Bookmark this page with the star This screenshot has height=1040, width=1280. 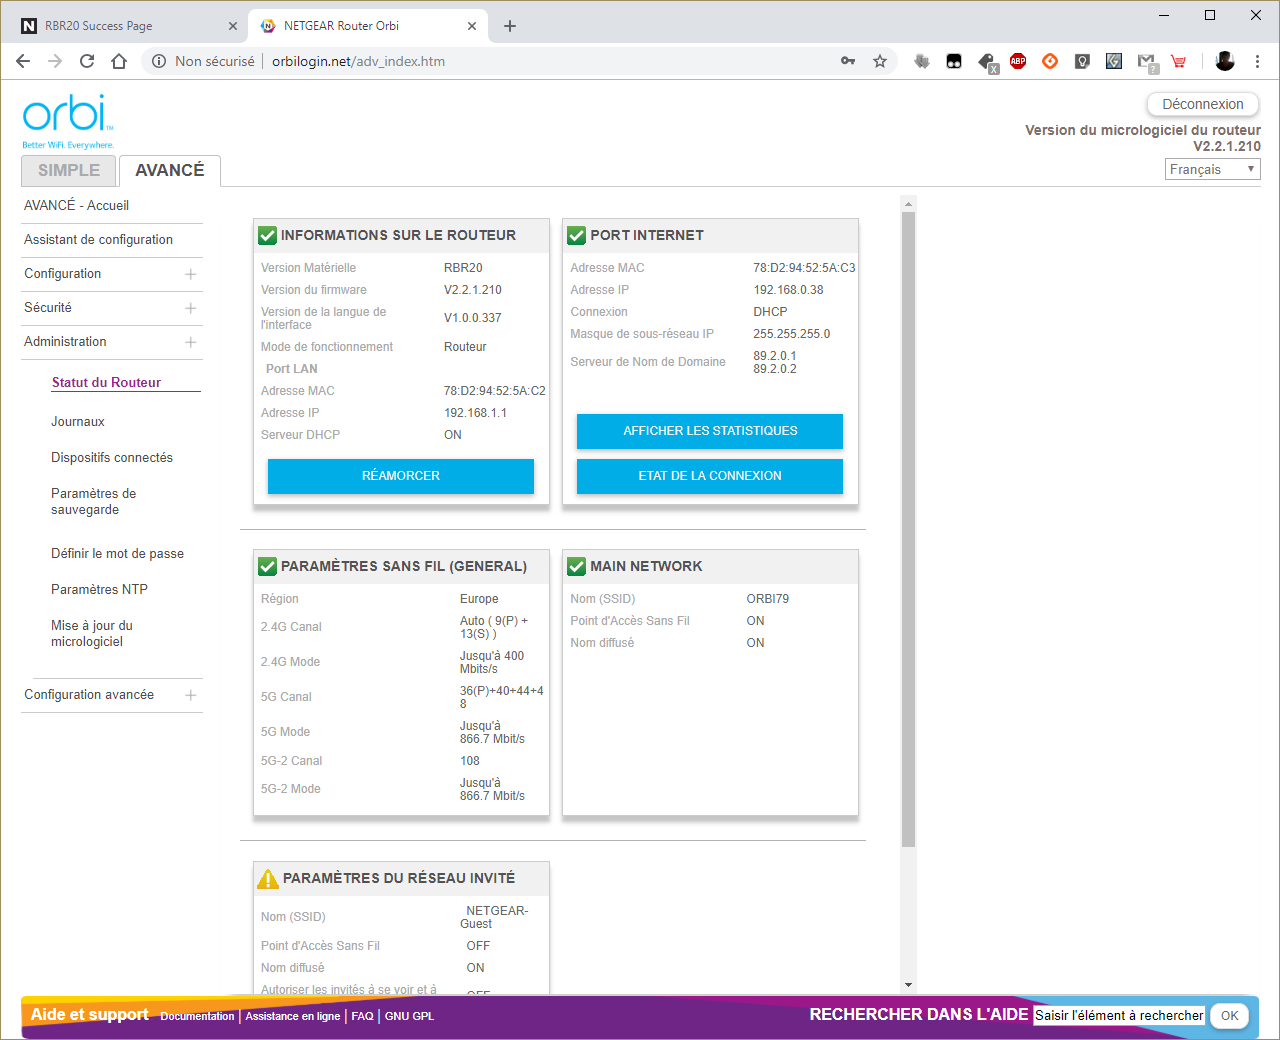880,61
